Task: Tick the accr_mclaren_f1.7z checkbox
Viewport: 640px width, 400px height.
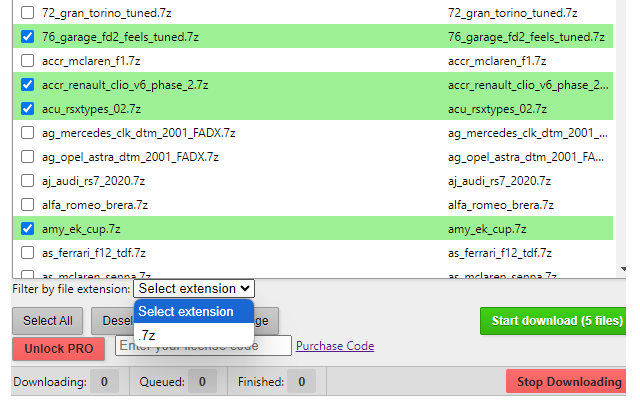Action: (x=27, y=61)
